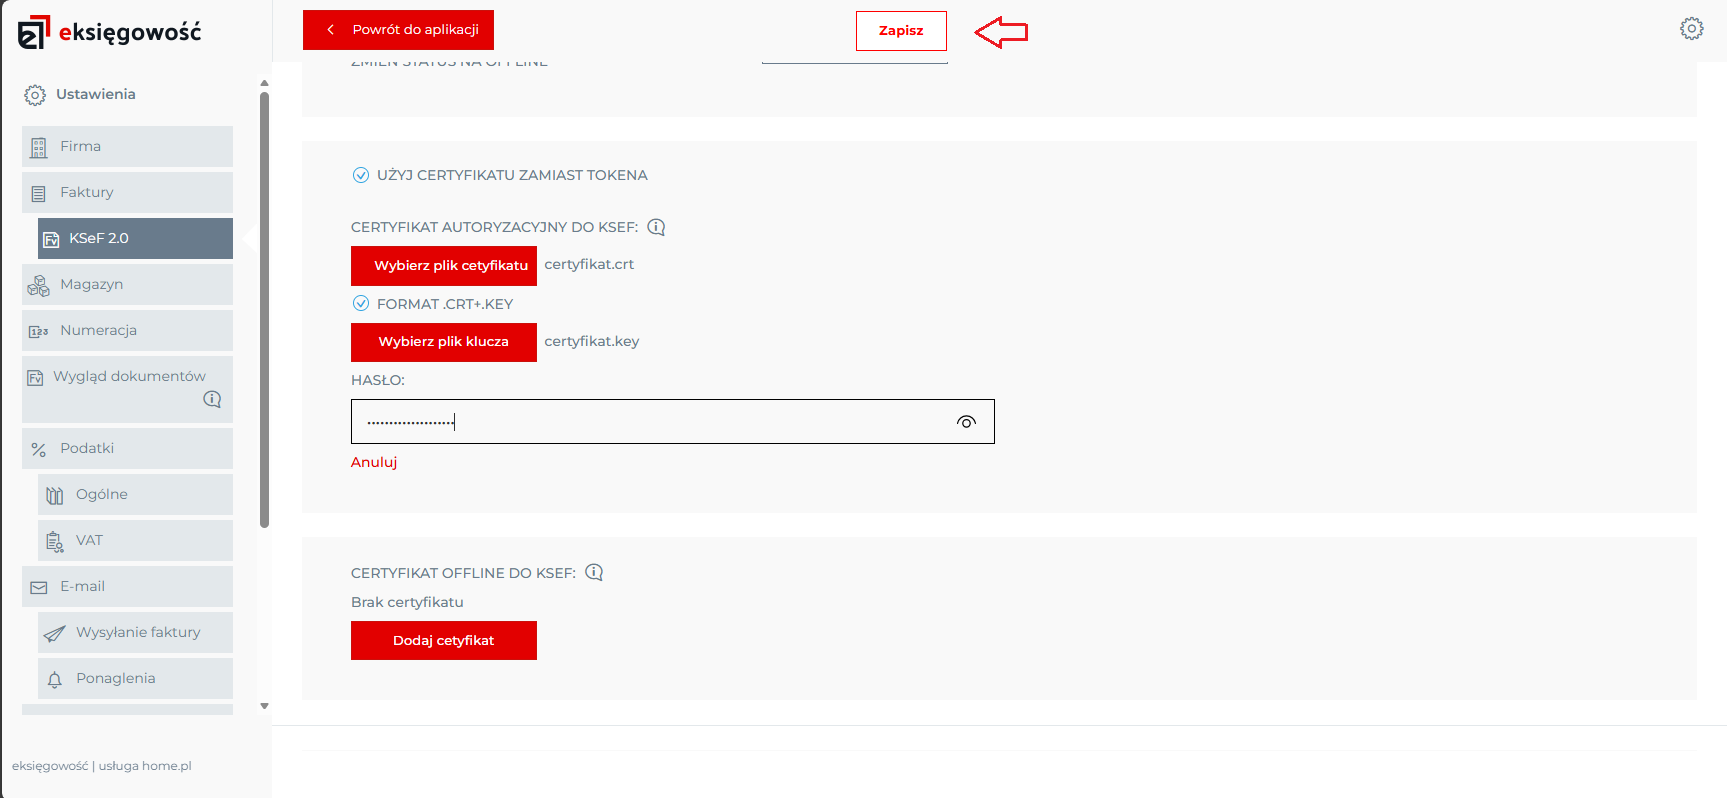Viewport: 1727px width, 798px height.
Task: Click the settings gear icon top right
Action: (1691, 29)
